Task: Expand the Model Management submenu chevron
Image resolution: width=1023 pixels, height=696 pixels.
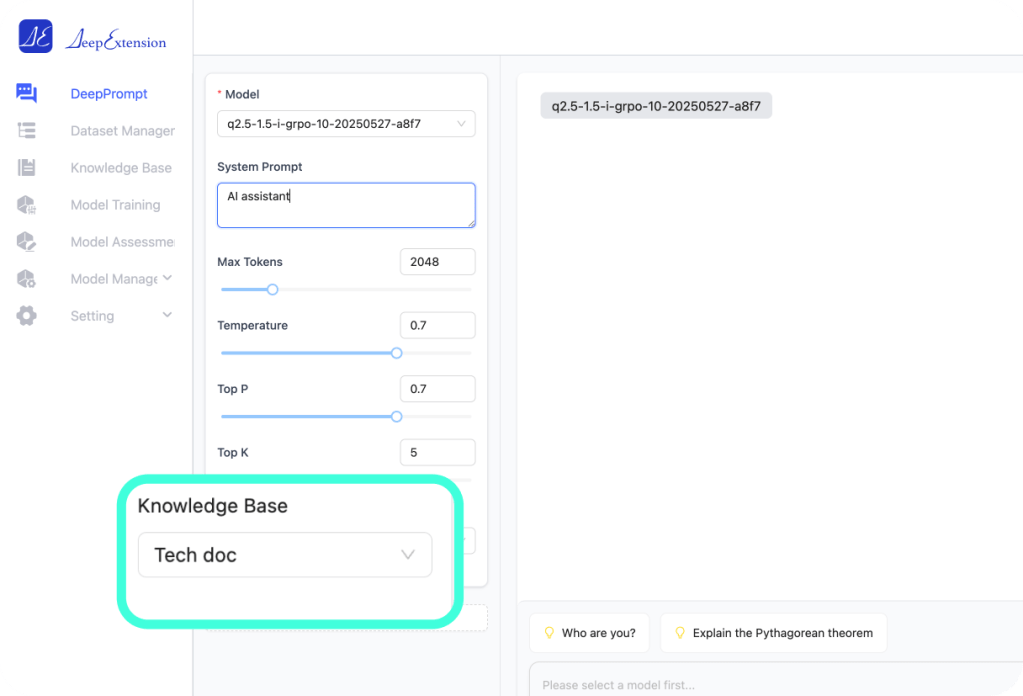Action: pos(167,278)
